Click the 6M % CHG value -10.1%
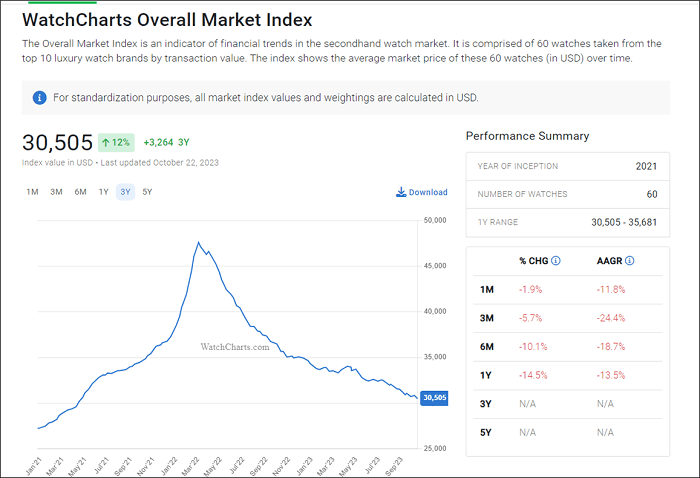Screen dimensions: 700x478 (533, 347)
